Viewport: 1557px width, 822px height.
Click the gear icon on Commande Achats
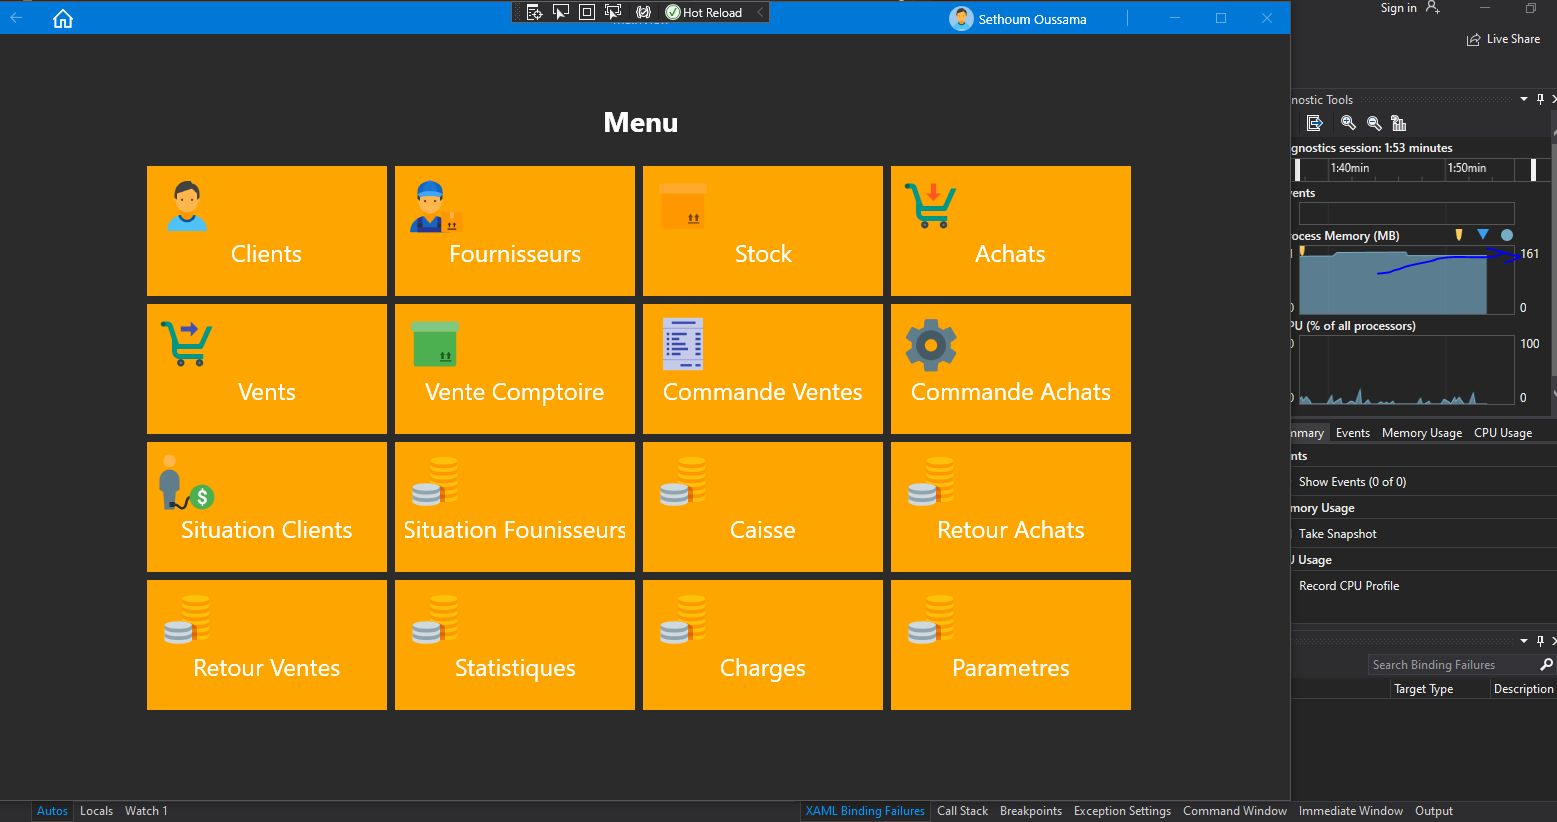tap(931, 345)
